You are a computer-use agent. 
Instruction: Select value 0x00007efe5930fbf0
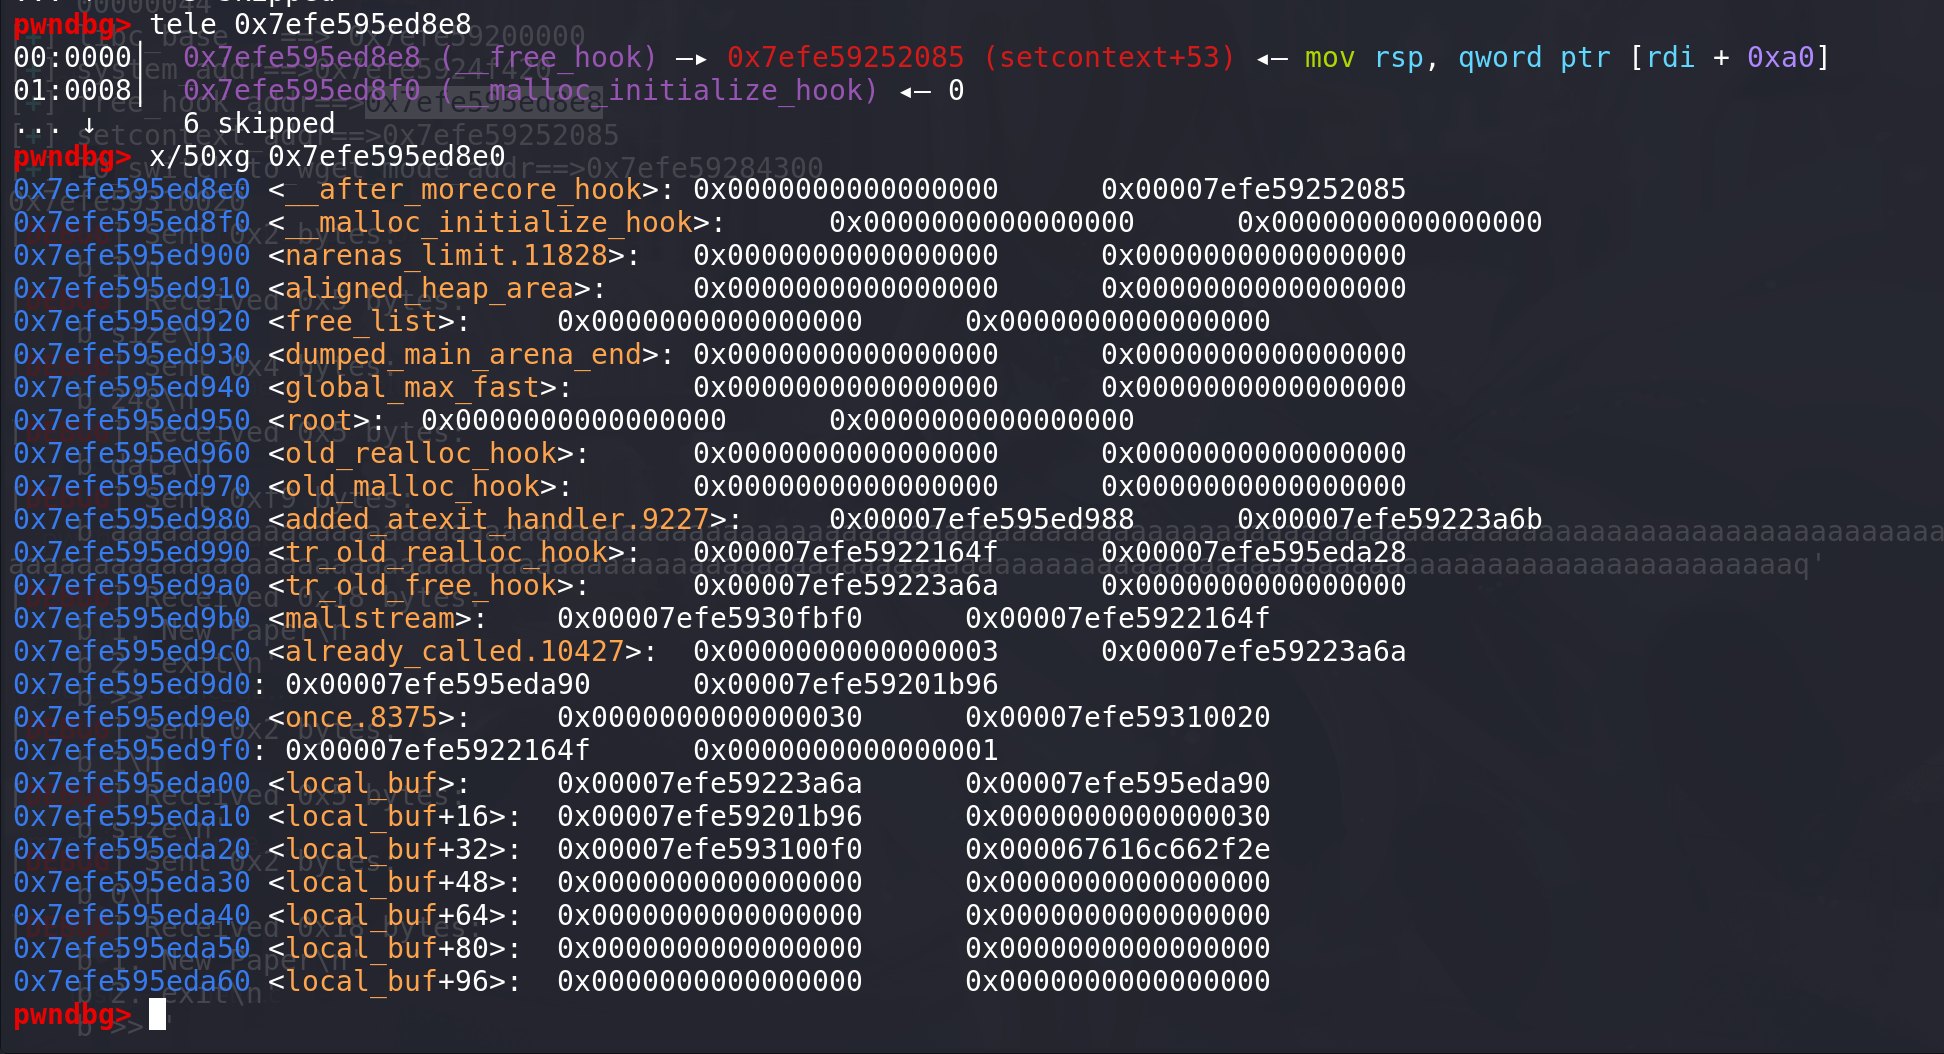pos(709,618)
